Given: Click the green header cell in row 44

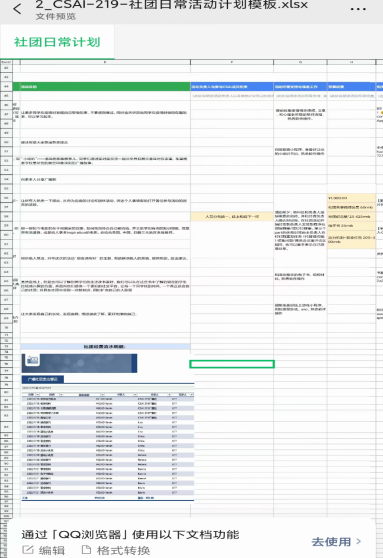Looking at the screenshot, I should tap(101, 86).
